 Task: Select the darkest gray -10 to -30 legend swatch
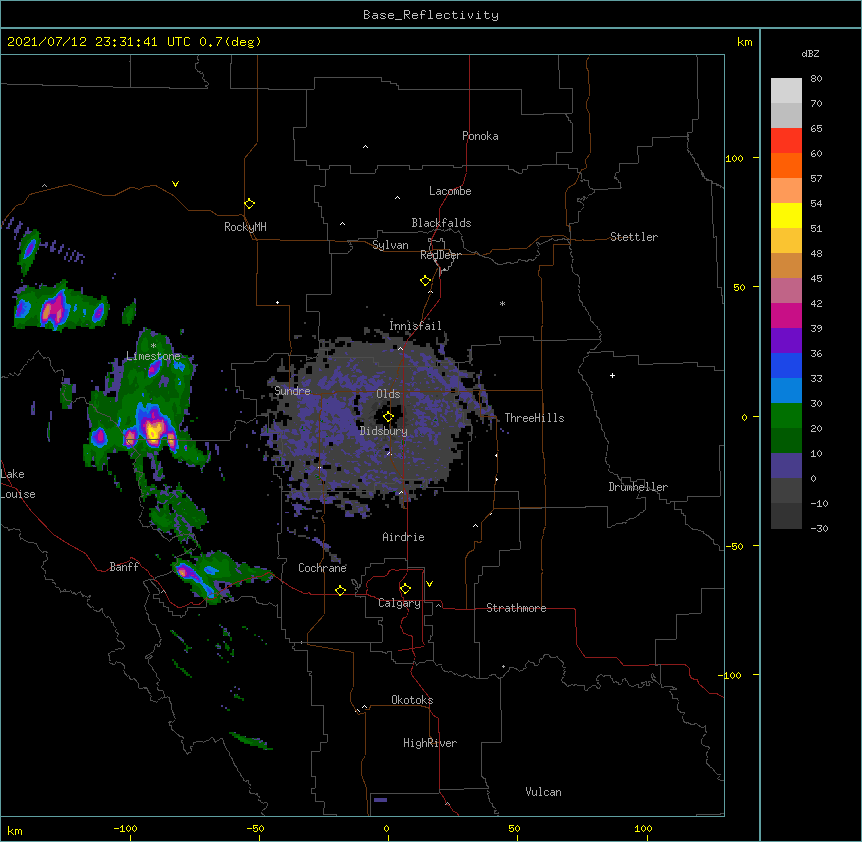tap(786, 516)
